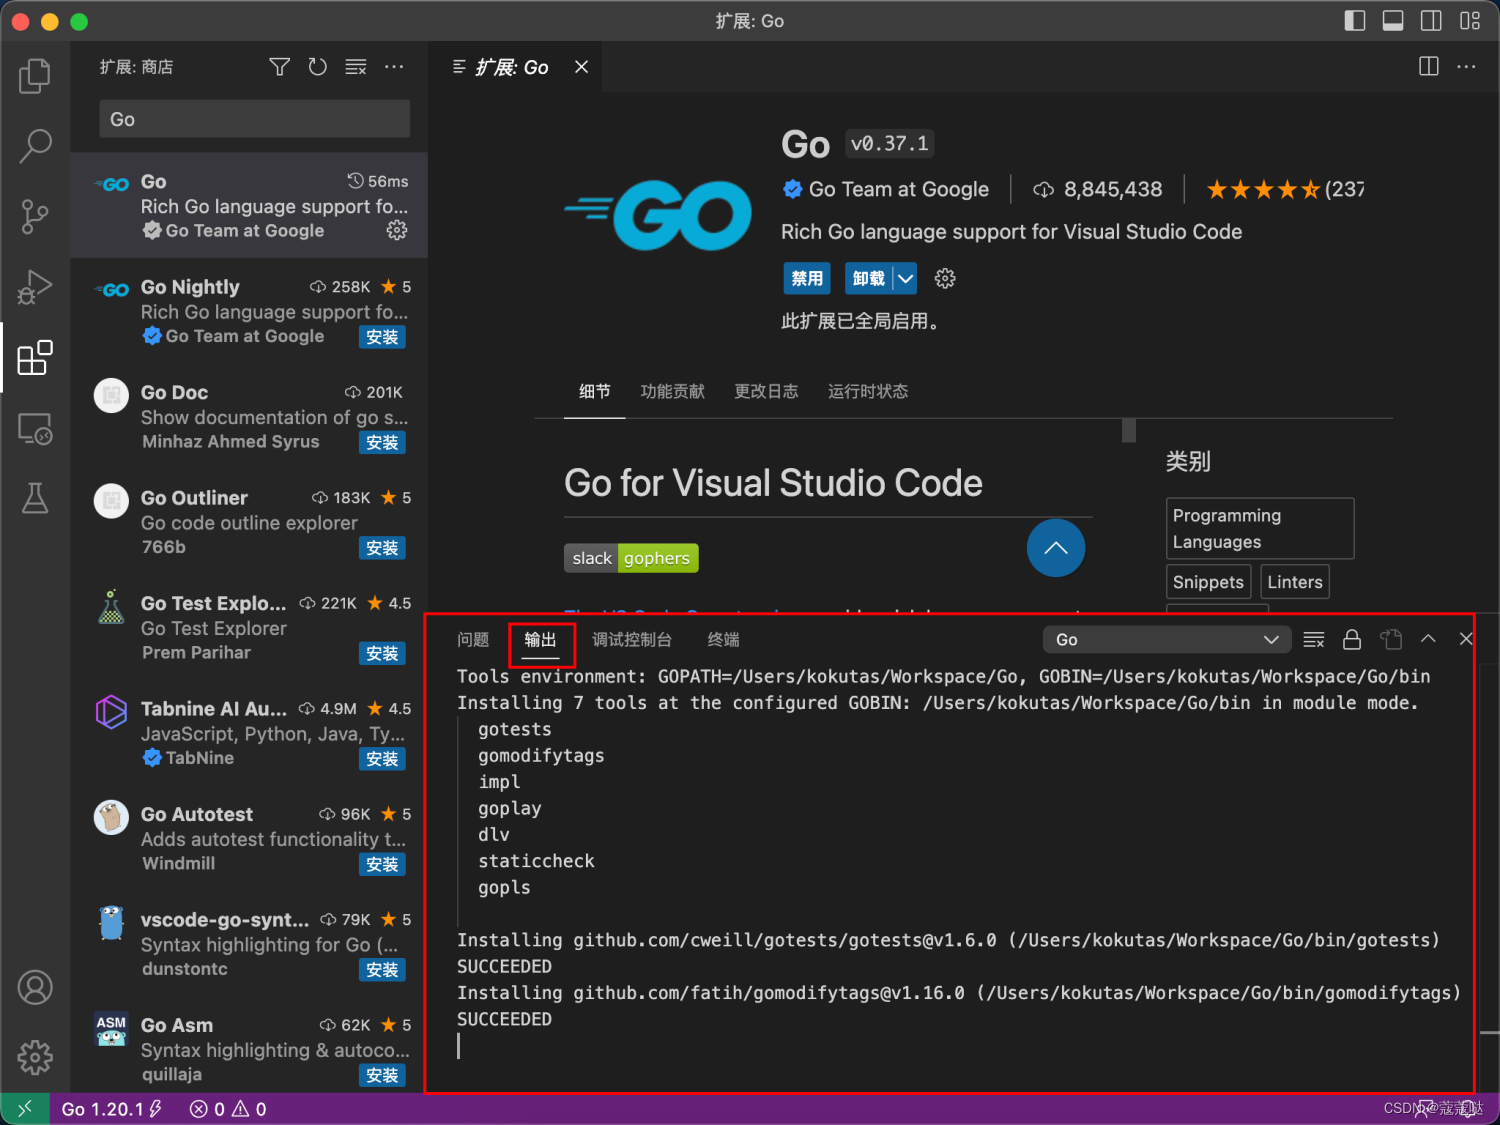Open the Run and Debug view
This screenshot has height=1125, width=1500.
coord(35,287)
